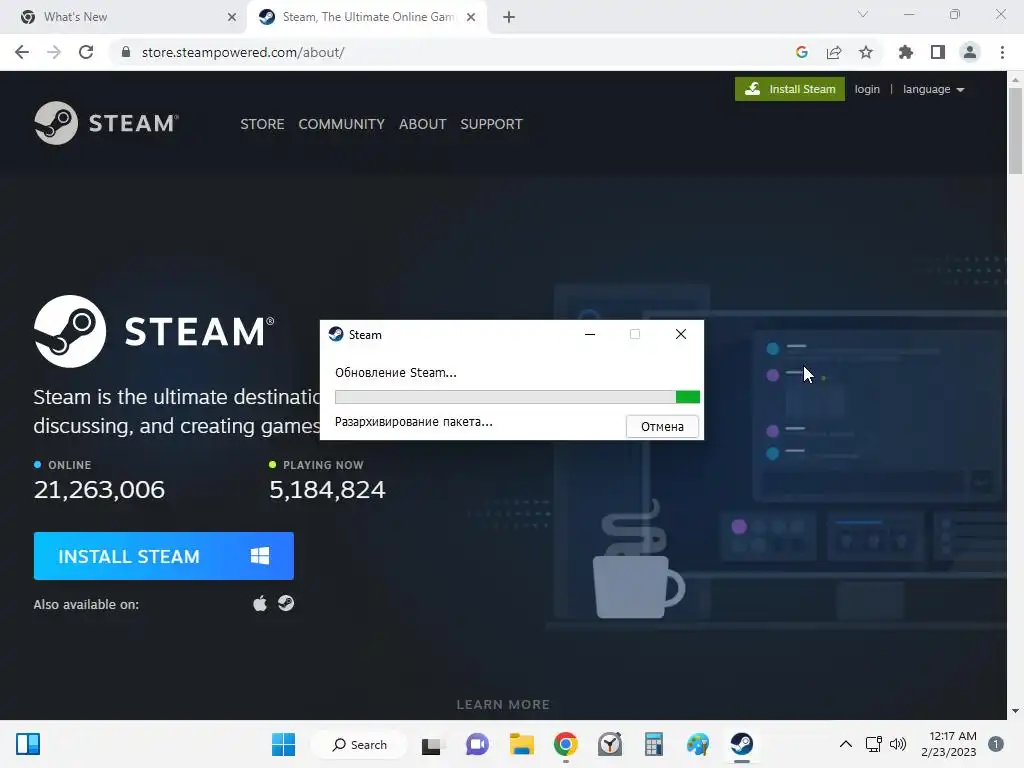Click the SteamOS icon under Also available on

[286, 603]
